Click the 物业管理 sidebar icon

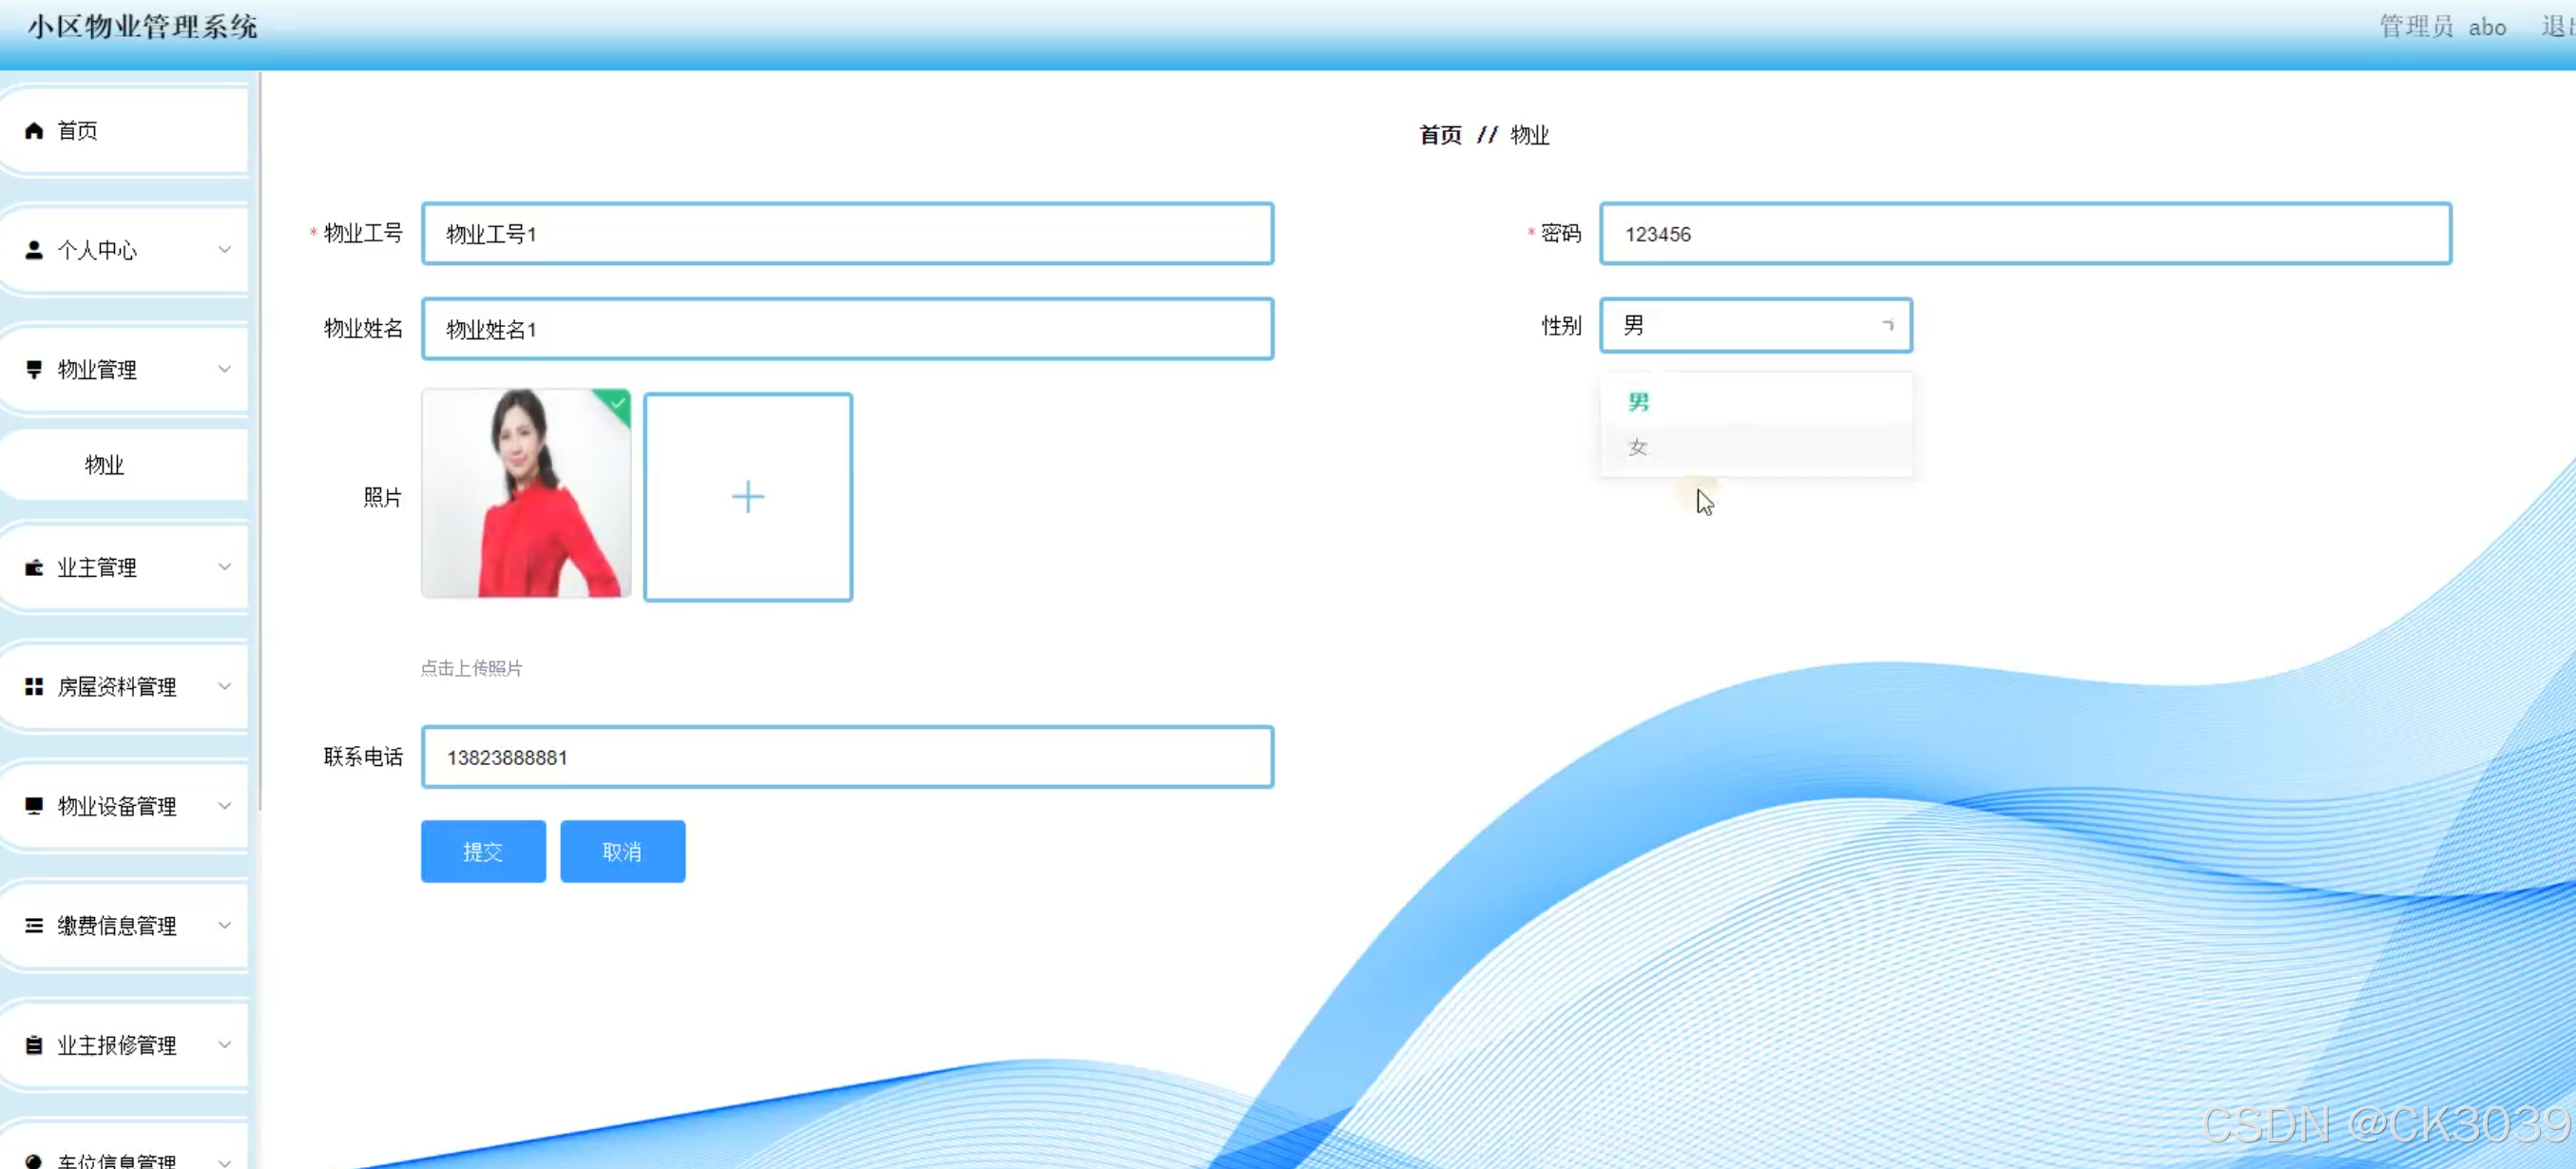(34, 369)
